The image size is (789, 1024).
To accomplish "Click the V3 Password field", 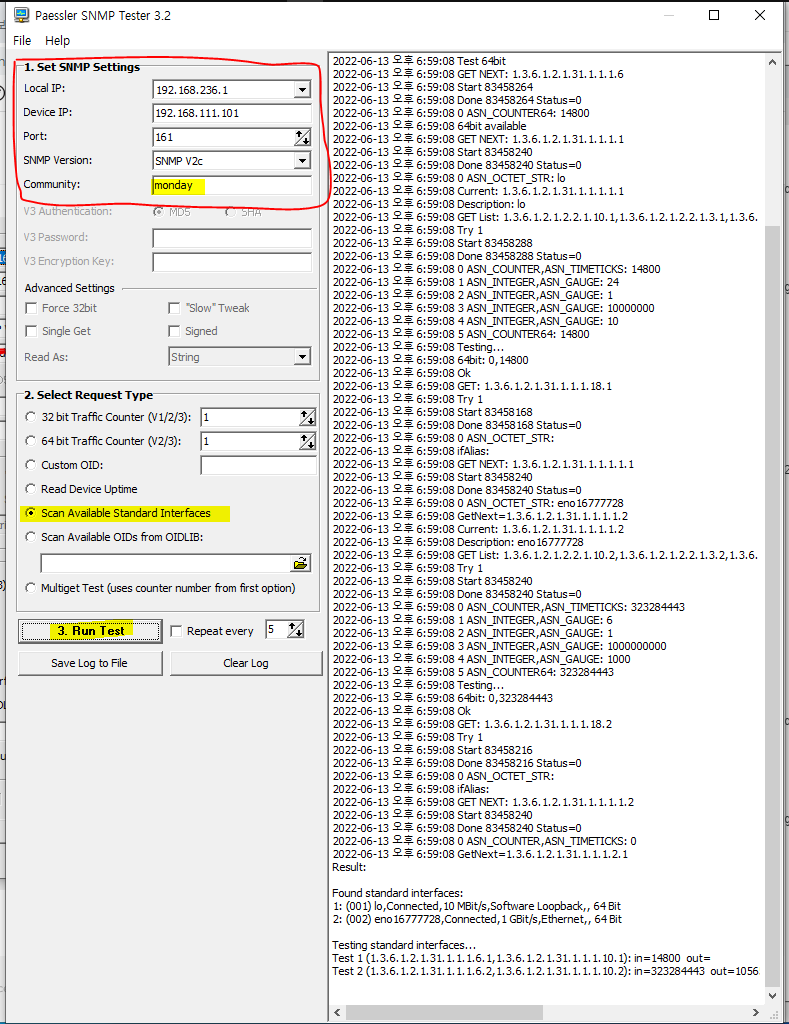I will coord(232,238).
